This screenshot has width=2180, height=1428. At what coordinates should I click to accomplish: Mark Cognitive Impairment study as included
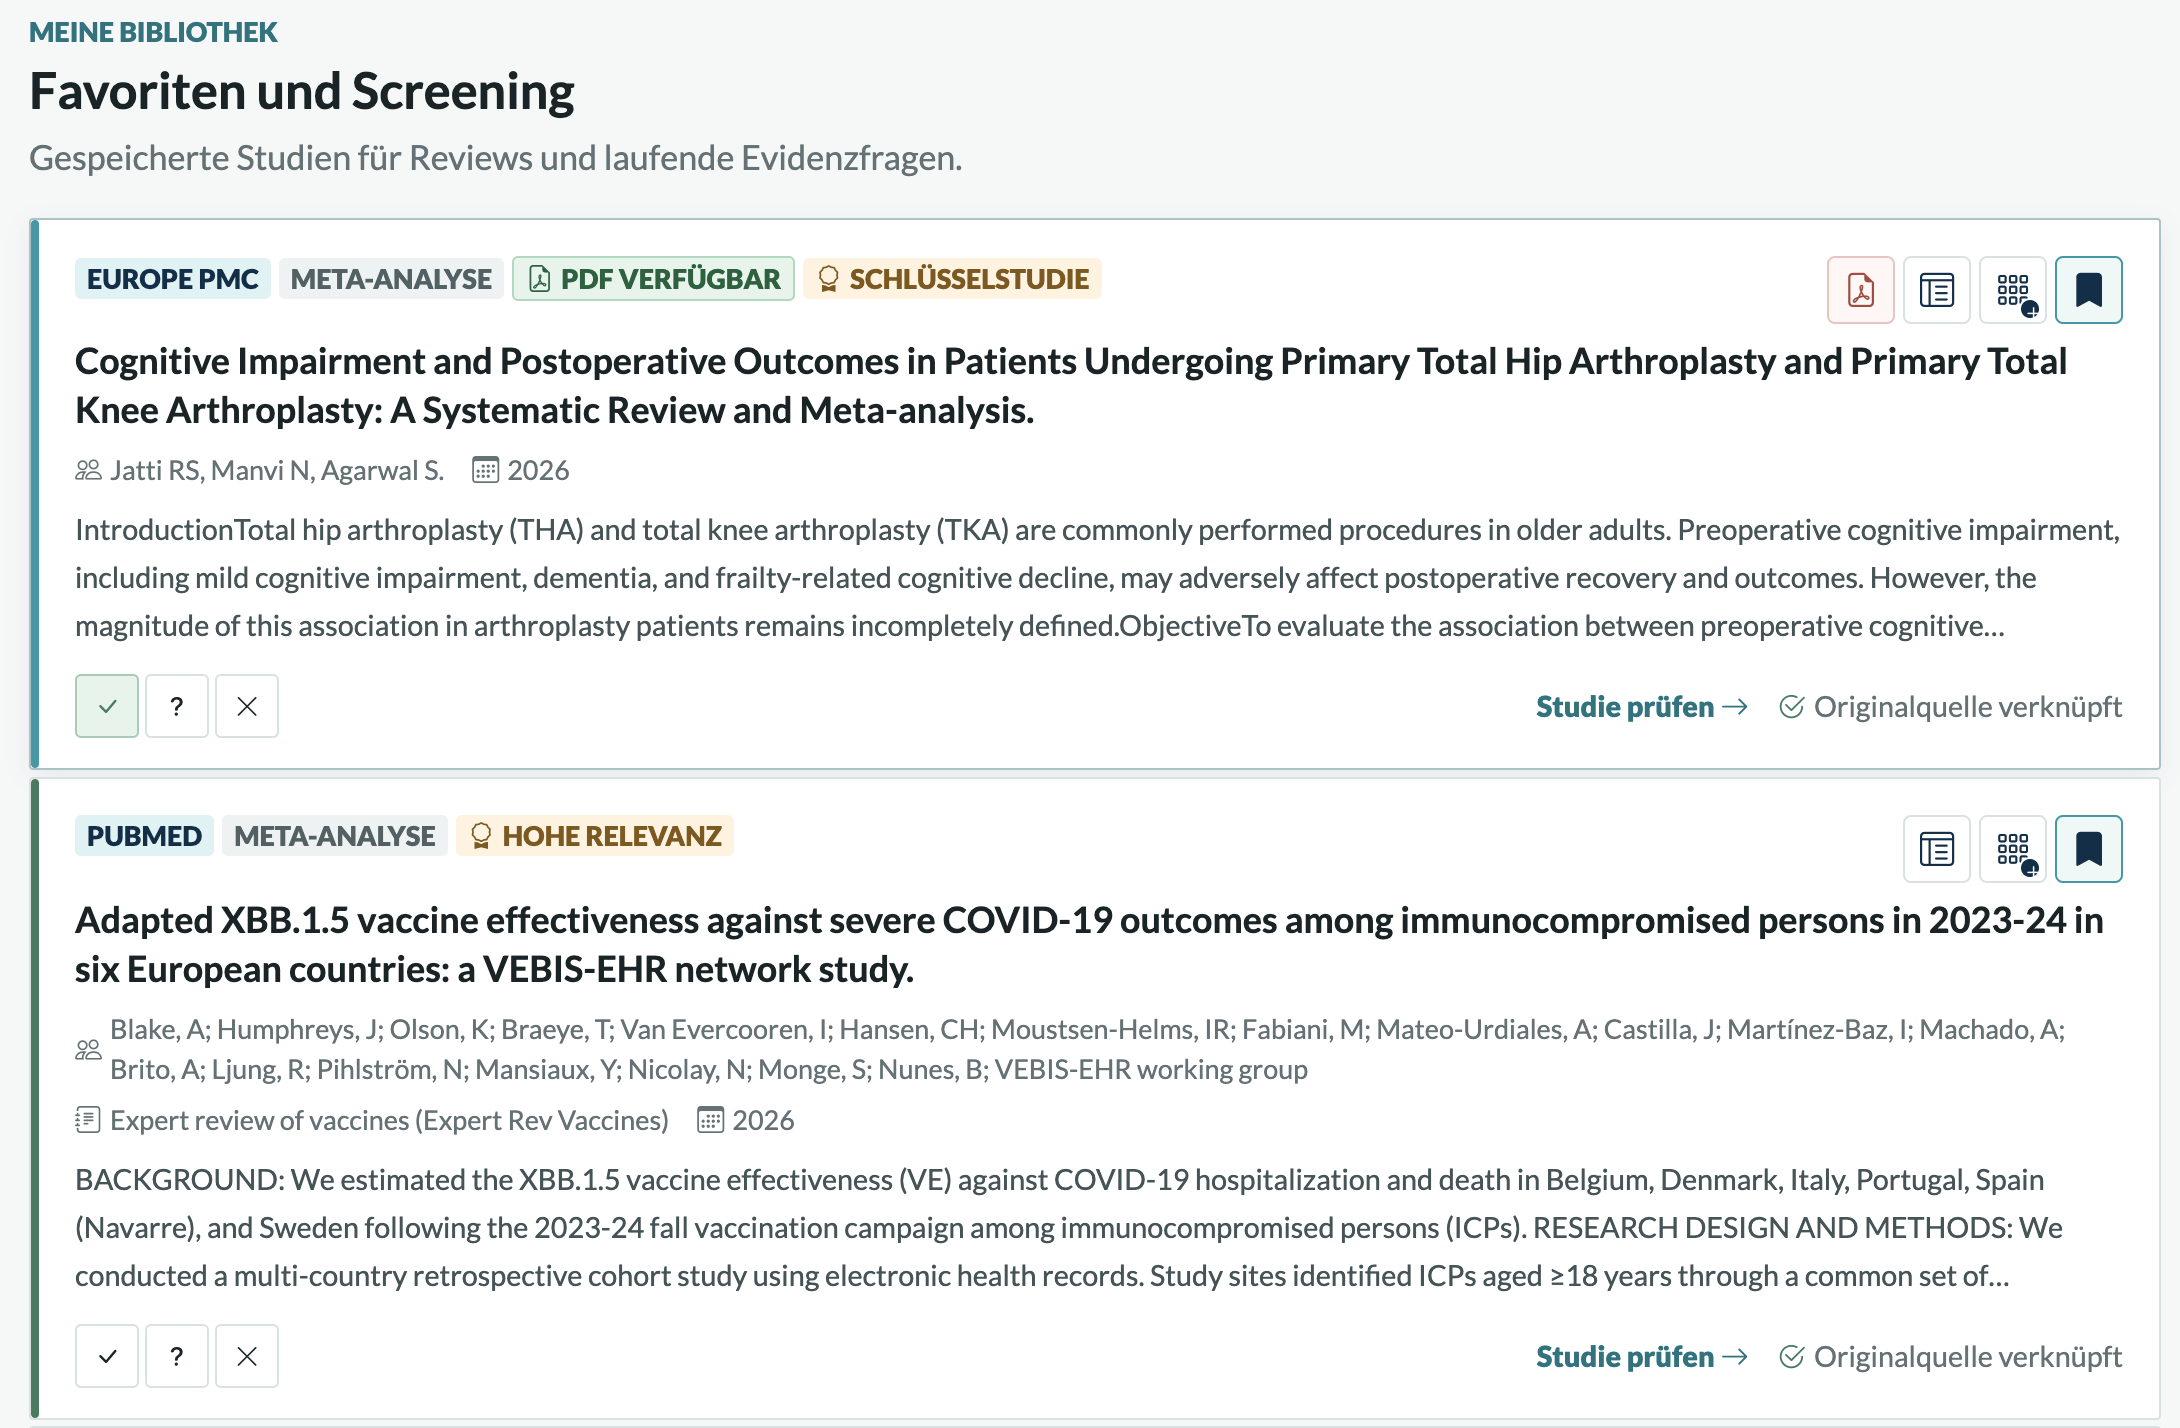[107, 706]
